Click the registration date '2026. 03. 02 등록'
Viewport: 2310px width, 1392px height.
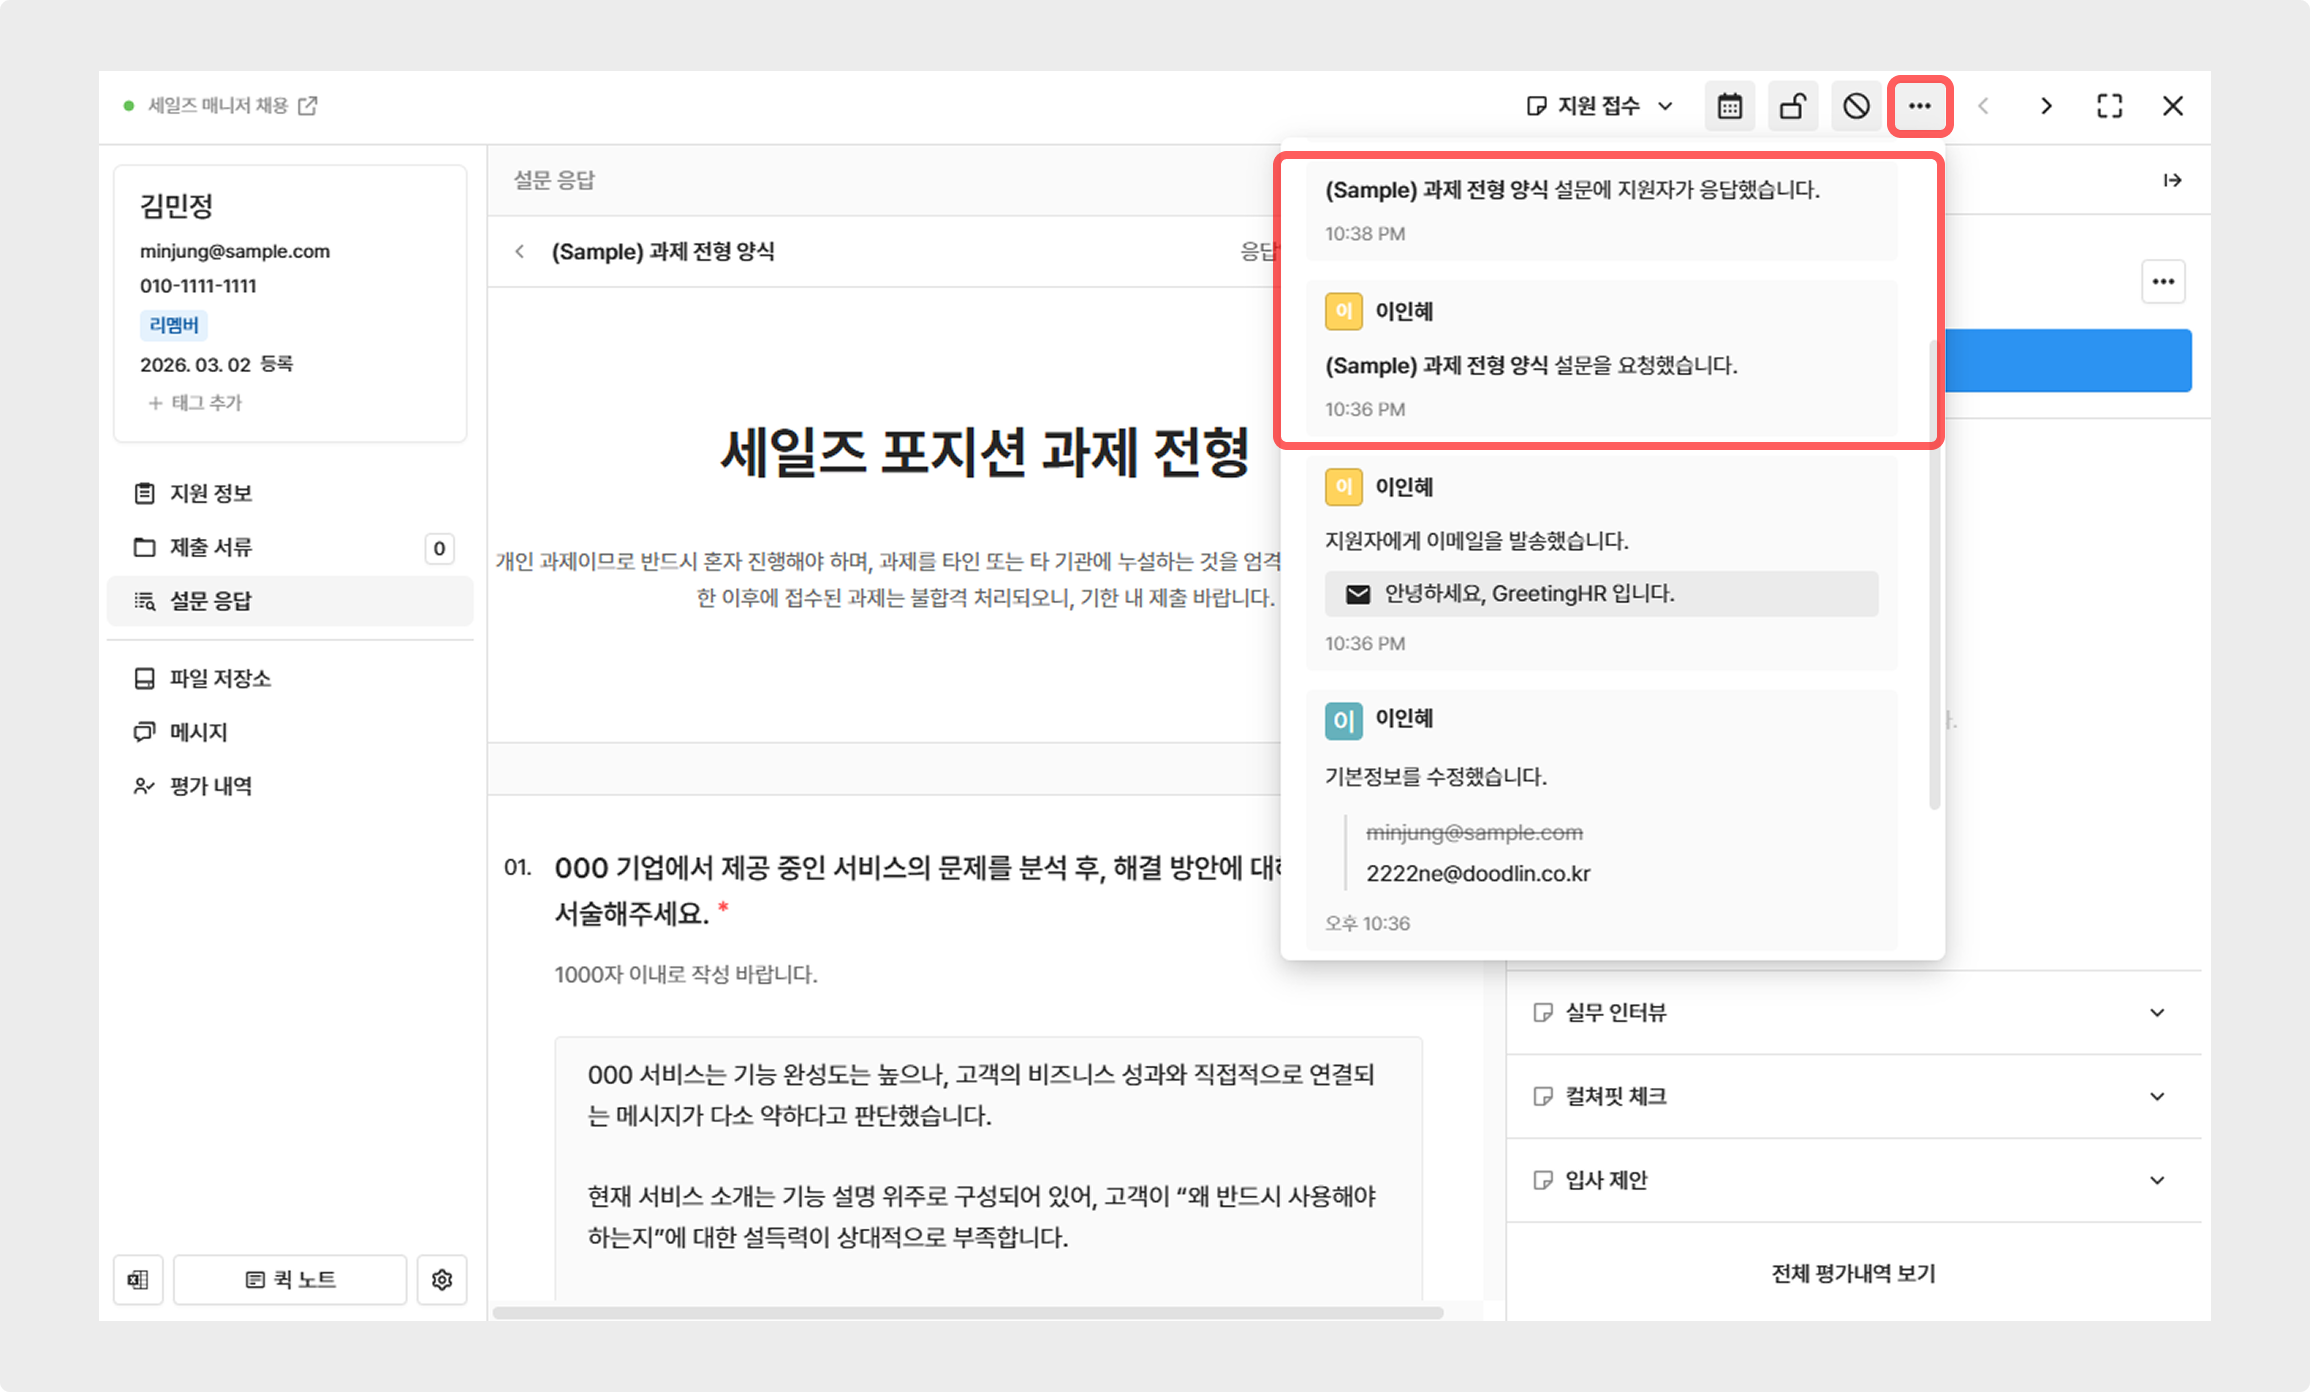pos(217,364)
